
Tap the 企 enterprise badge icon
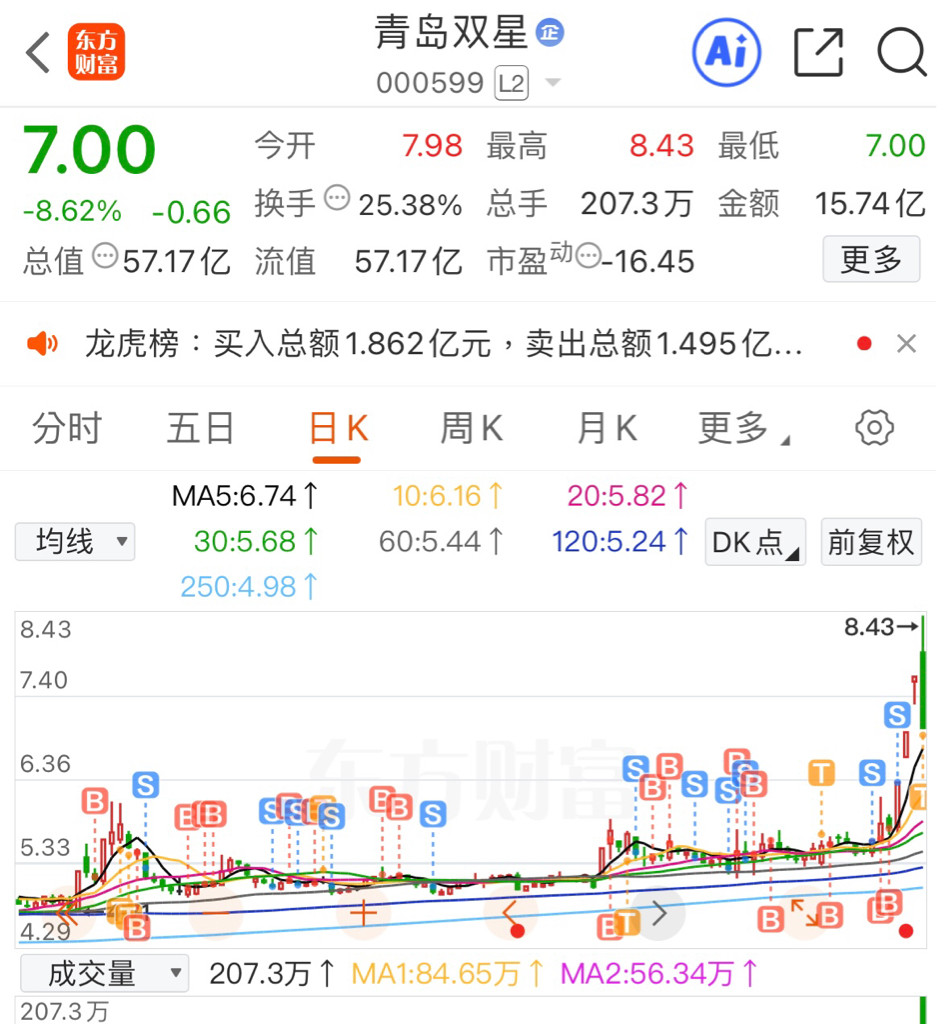pyautogui.click(x=550, y=32)
